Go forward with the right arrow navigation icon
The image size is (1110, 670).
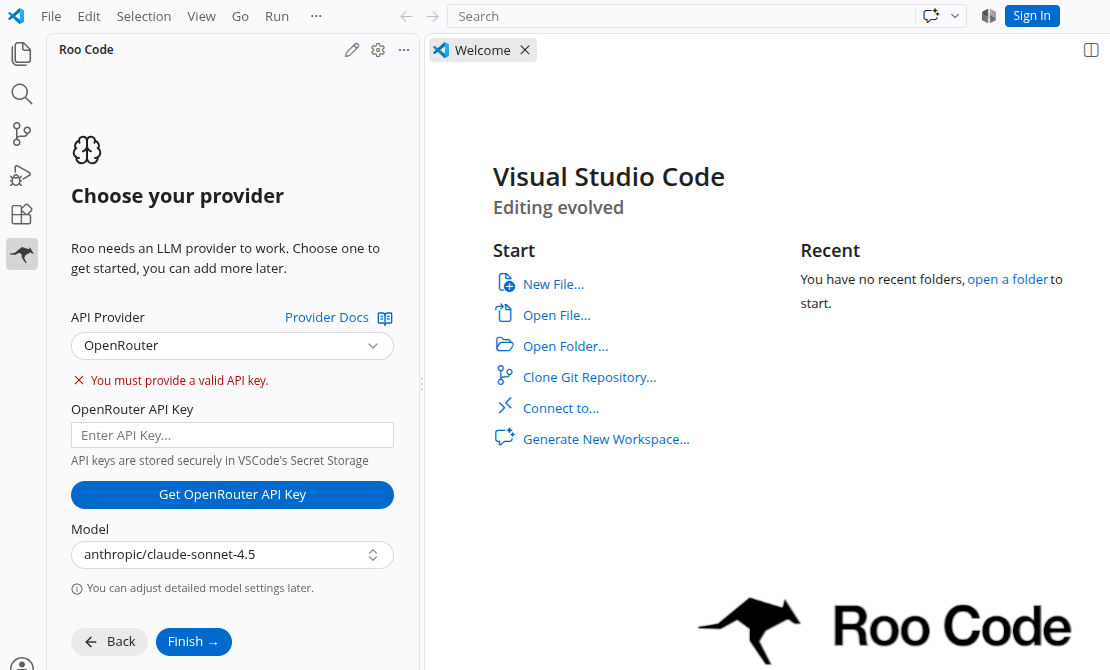point(433,16)
